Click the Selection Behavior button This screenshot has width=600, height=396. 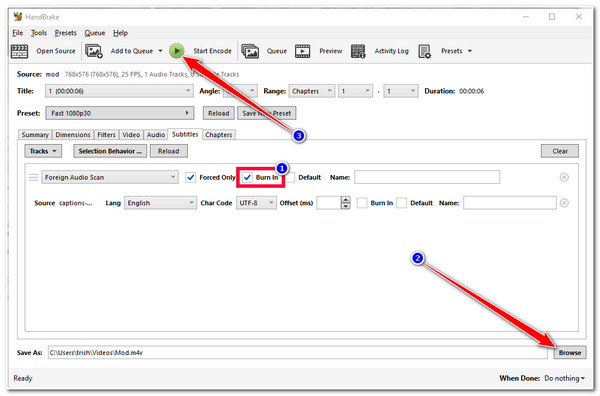[x=110, y=151]
